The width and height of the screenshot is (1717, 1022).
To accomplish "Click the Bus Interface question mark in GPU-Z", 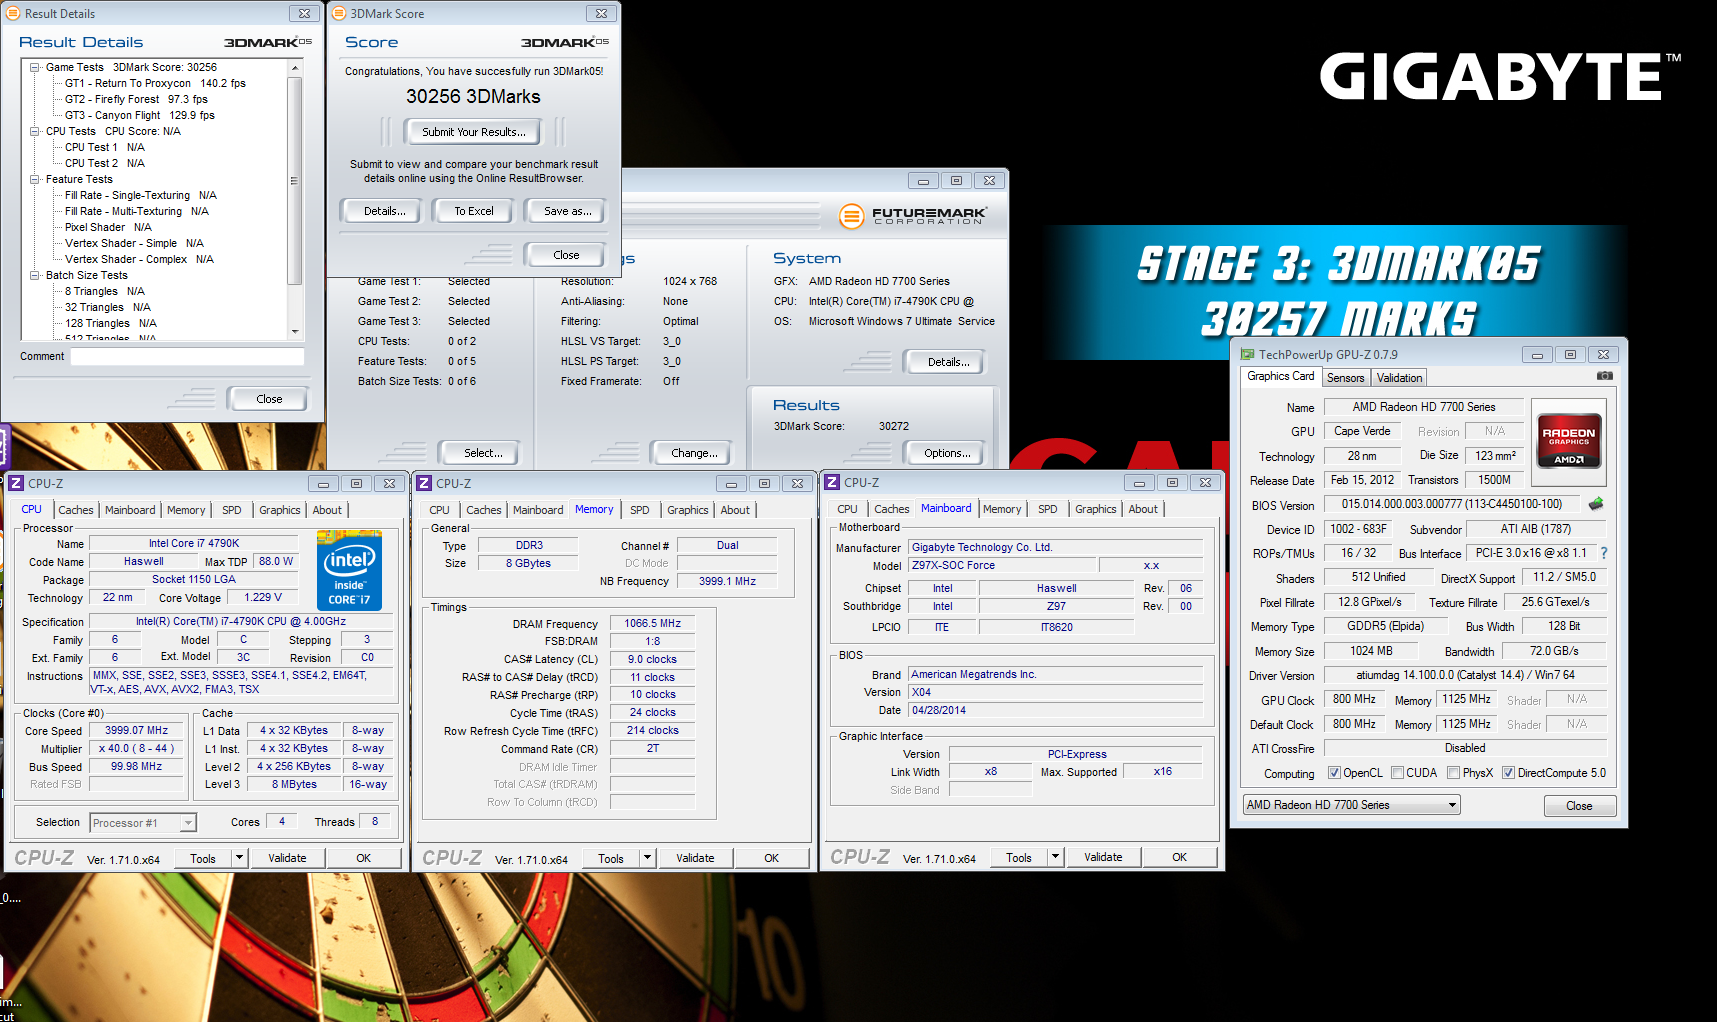I will [x=1604, y=553].
